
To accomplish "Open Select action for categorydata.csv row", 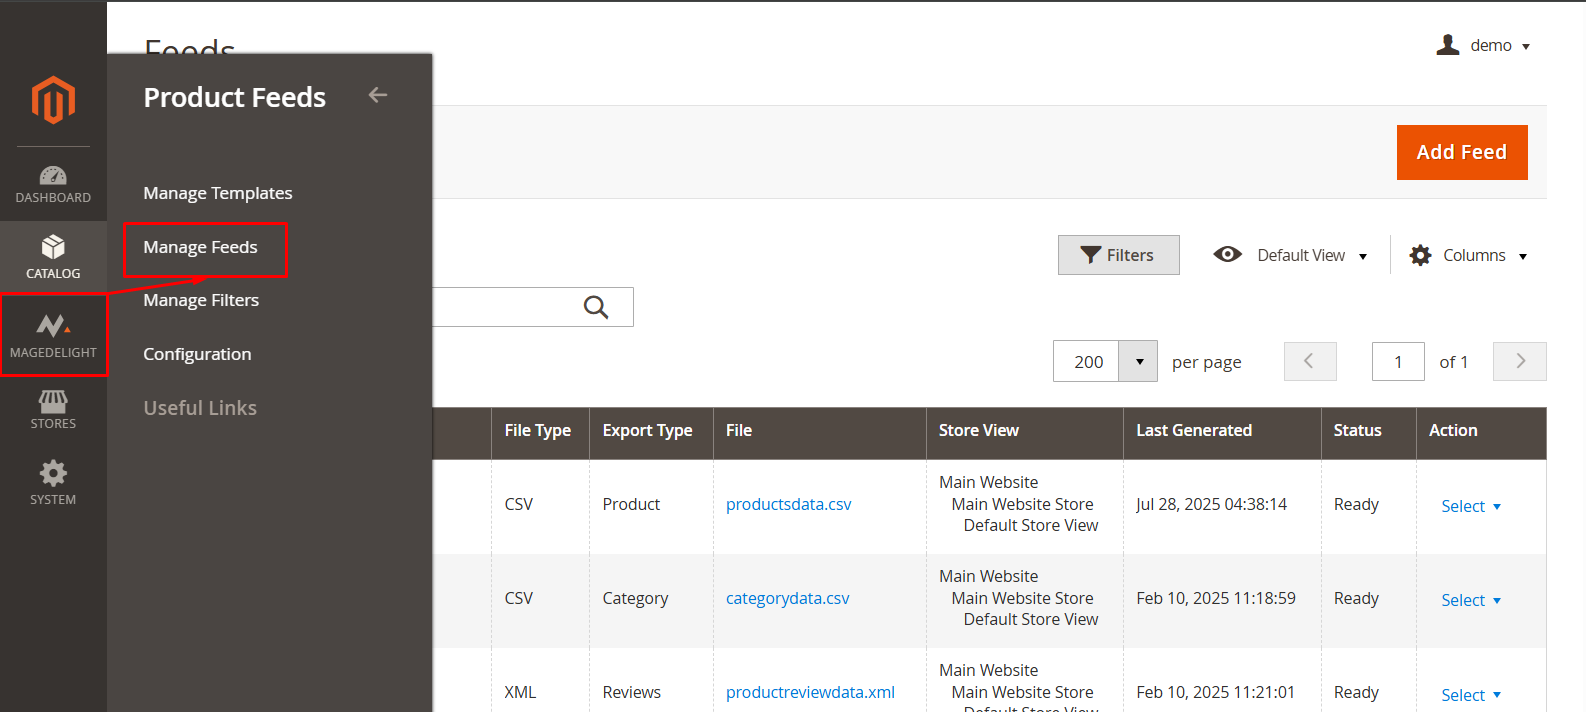I will [1471, 600].
